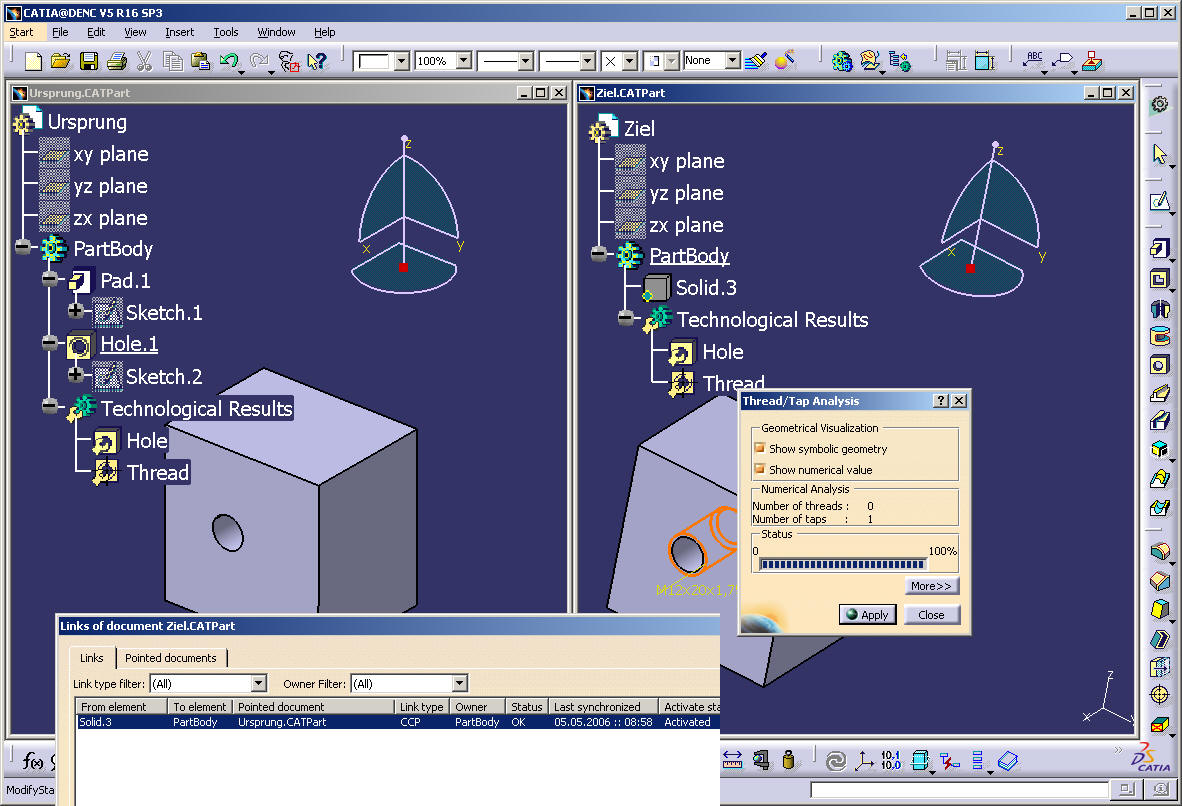Viewport: 1182px width, 806px height.
Task: Click the Save diskette icon
Action: click(89, 61)
